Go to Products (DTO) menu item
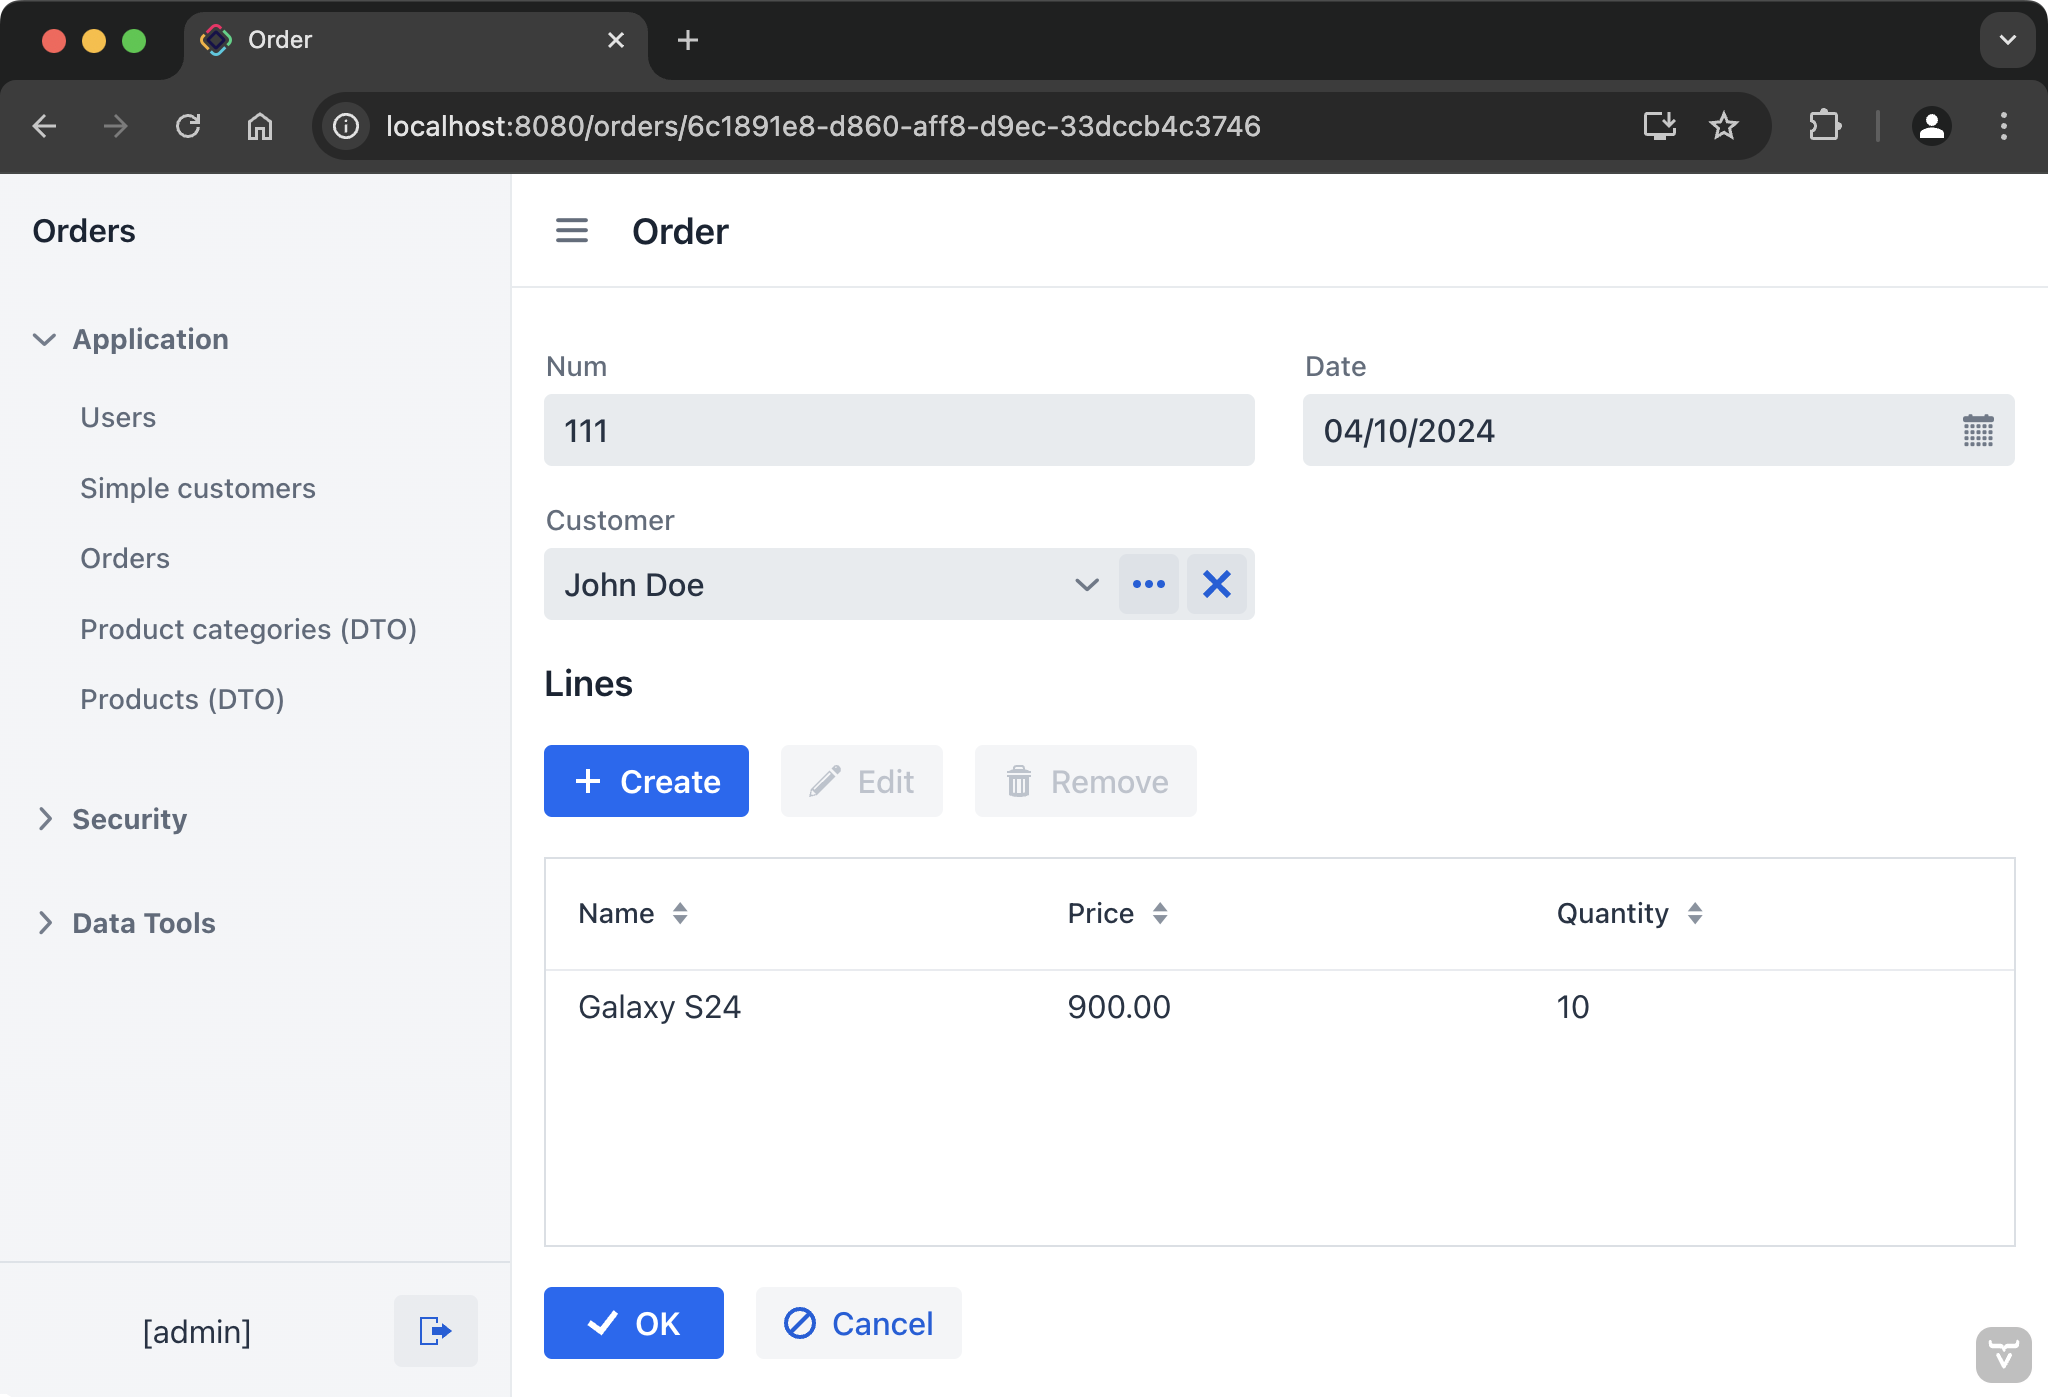The image size is (2048, 1397). pos(182,699)
